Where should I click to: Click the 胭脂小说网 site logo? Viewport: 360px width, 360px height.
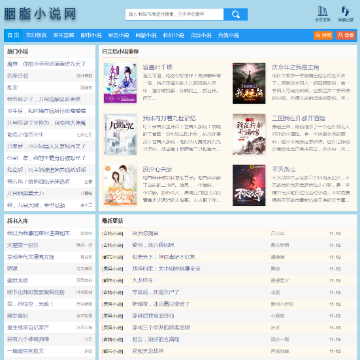[x=40, y=14]
